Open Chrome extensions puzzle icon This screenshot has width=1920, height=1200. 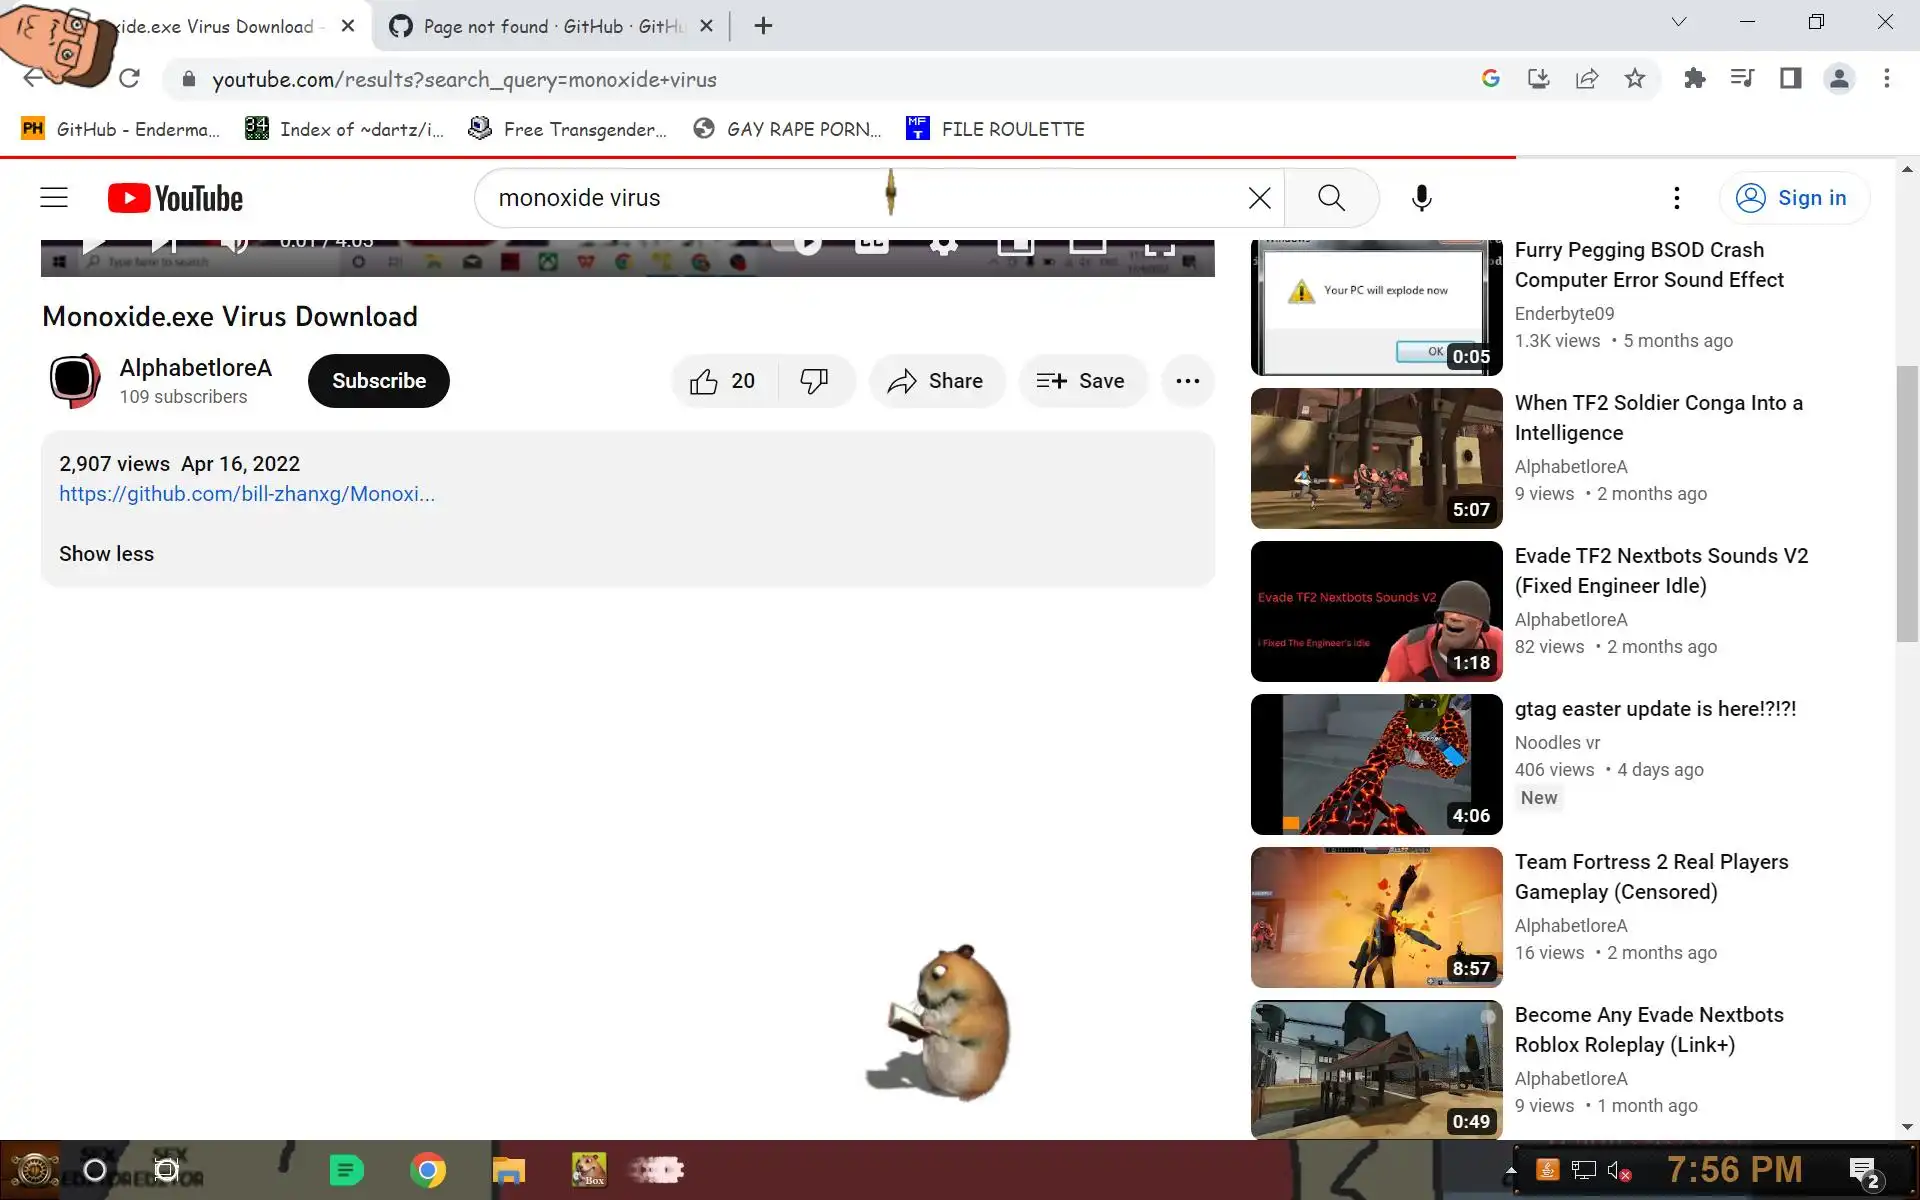point(1694,79)
